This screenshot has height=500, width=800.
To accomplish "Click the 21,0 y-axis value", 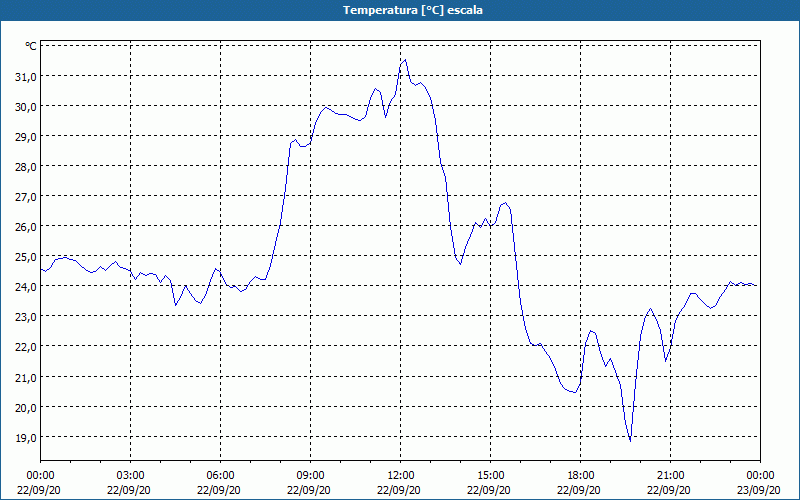I will pyautogui.click(x=25, y=378).
